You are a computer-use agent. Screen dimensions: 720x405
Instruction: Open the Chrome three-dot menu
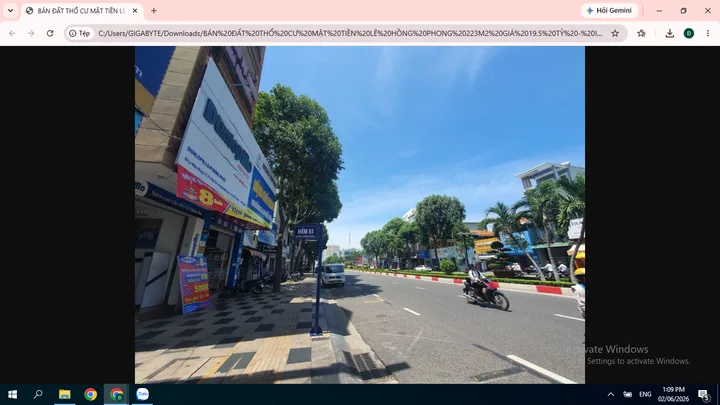point(708,33)
